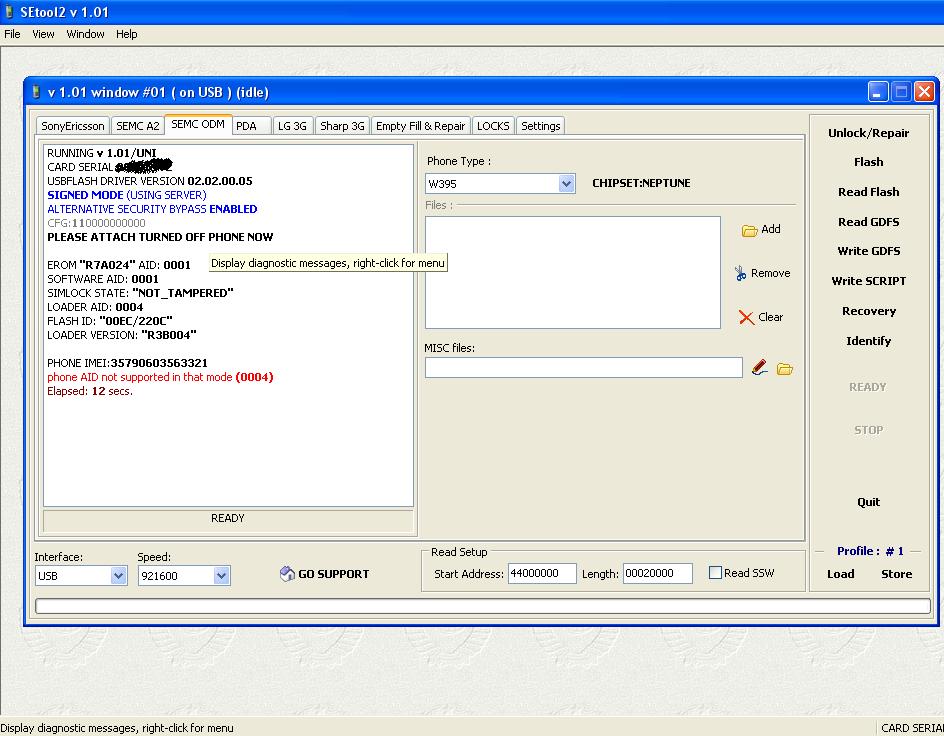Open the Speed 921600 dropdown
944x736 pixels.
pos(222,576)
